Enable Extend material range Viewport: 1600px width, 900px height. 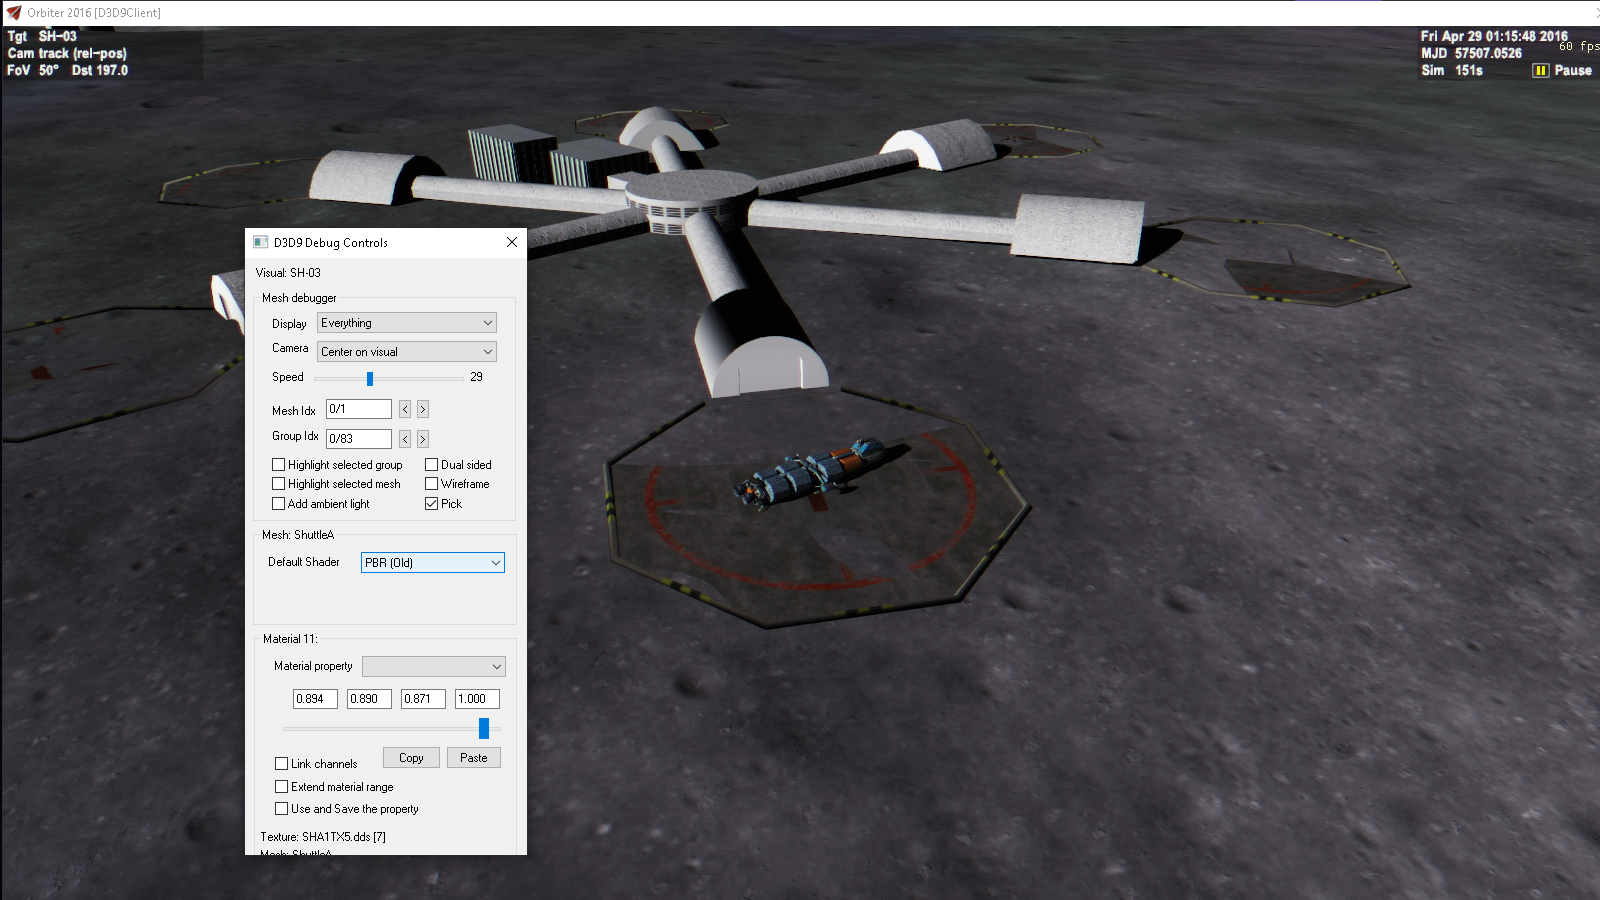tap(281, 787)
